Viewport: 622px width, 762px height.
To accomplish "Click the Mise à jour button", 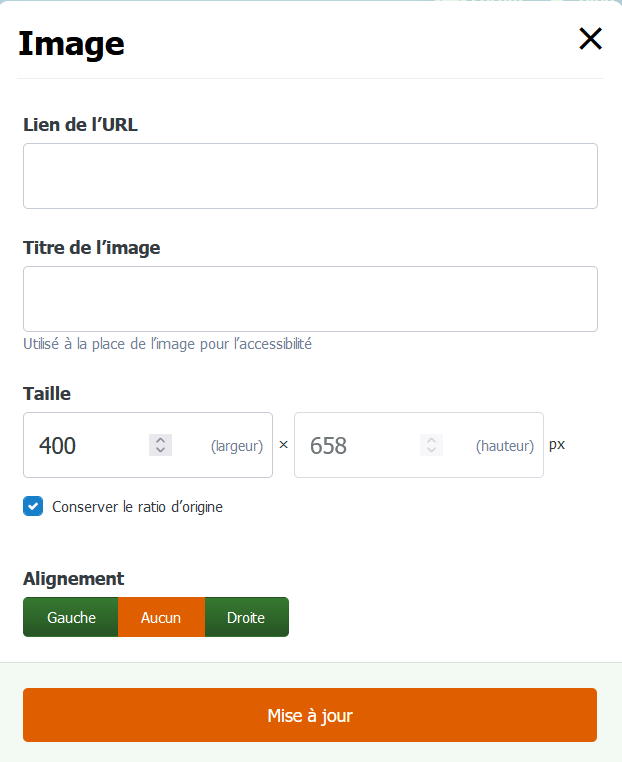I will pos(310,715).
